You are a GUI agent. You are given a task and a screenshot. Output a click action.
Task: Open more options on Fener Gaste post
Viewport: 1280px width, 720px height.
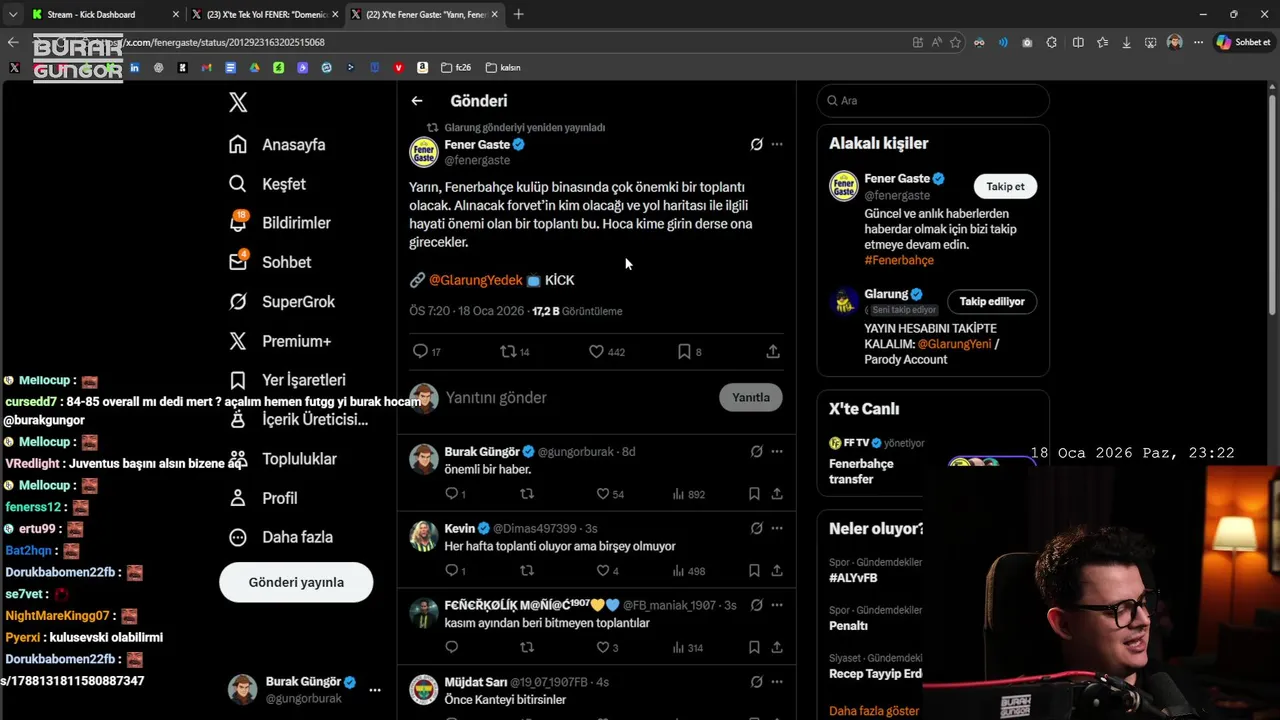point(777,144)
